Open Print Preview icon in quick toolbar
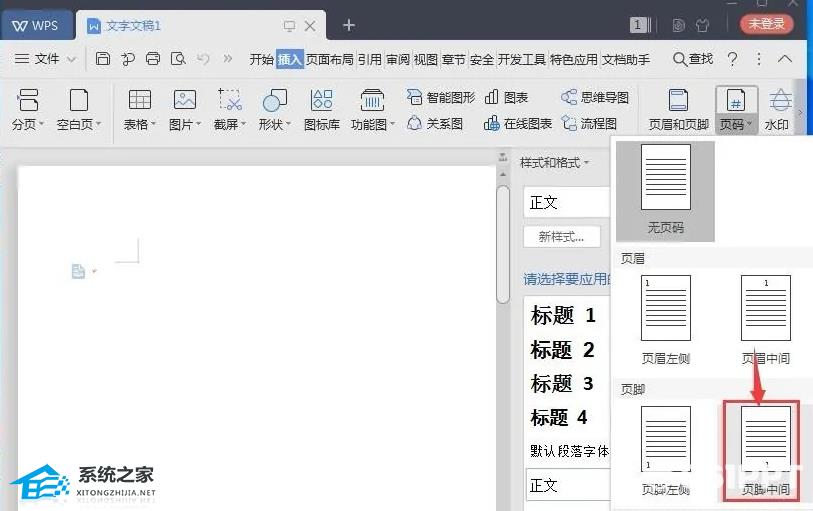Screen dimensions: 813x511 [x=178, y=59]
